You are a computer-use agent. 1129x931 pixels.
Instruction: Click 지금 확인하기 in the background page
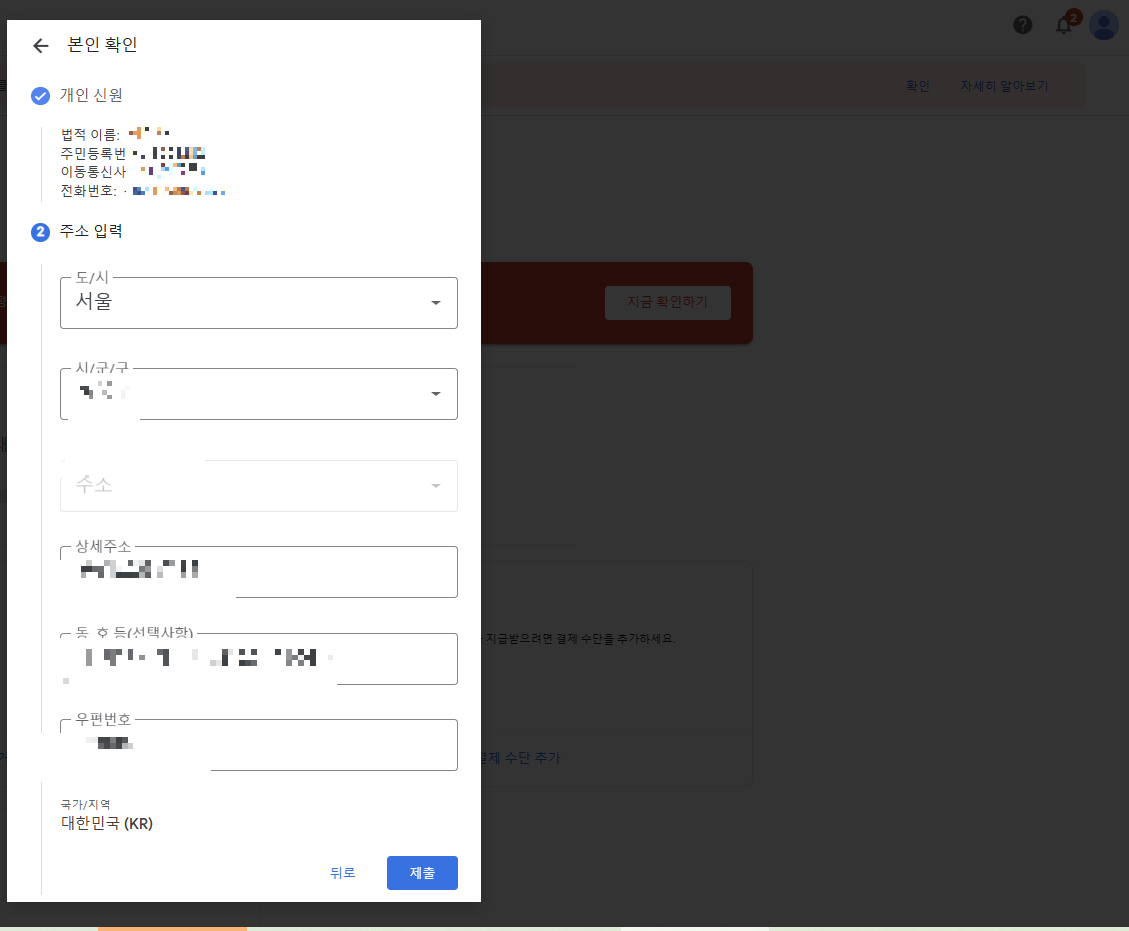coord(667,302)
